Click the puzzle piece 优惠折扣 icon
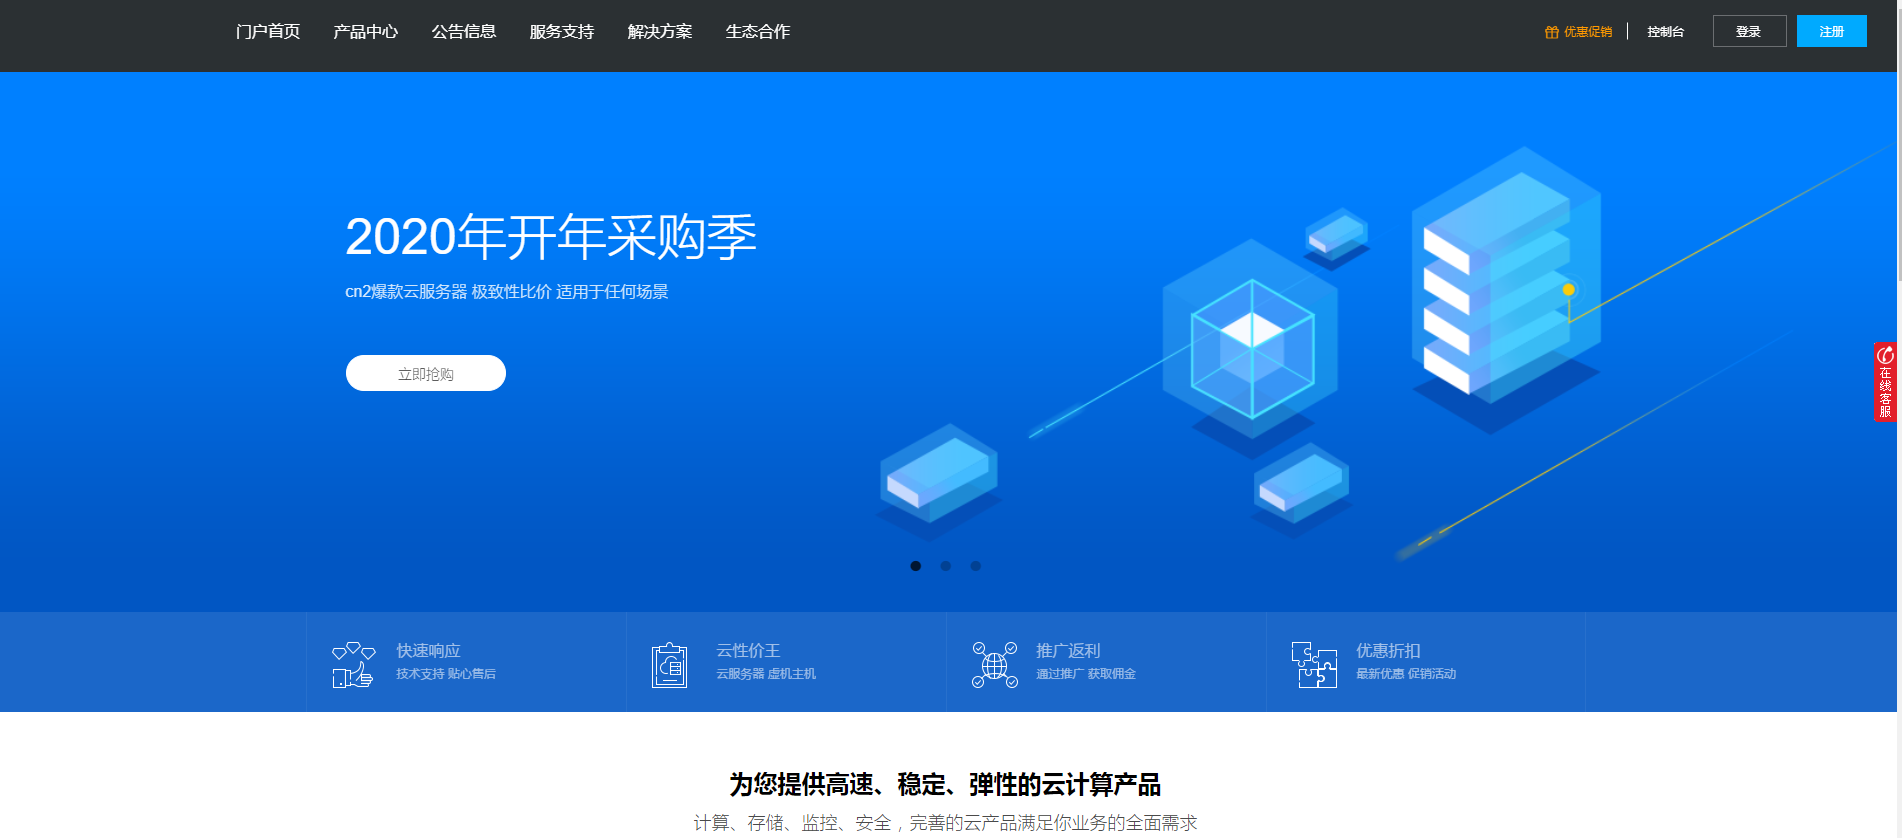This screenshot has width=1902, height=838. pyautogui.click(x=1314, y=665)
